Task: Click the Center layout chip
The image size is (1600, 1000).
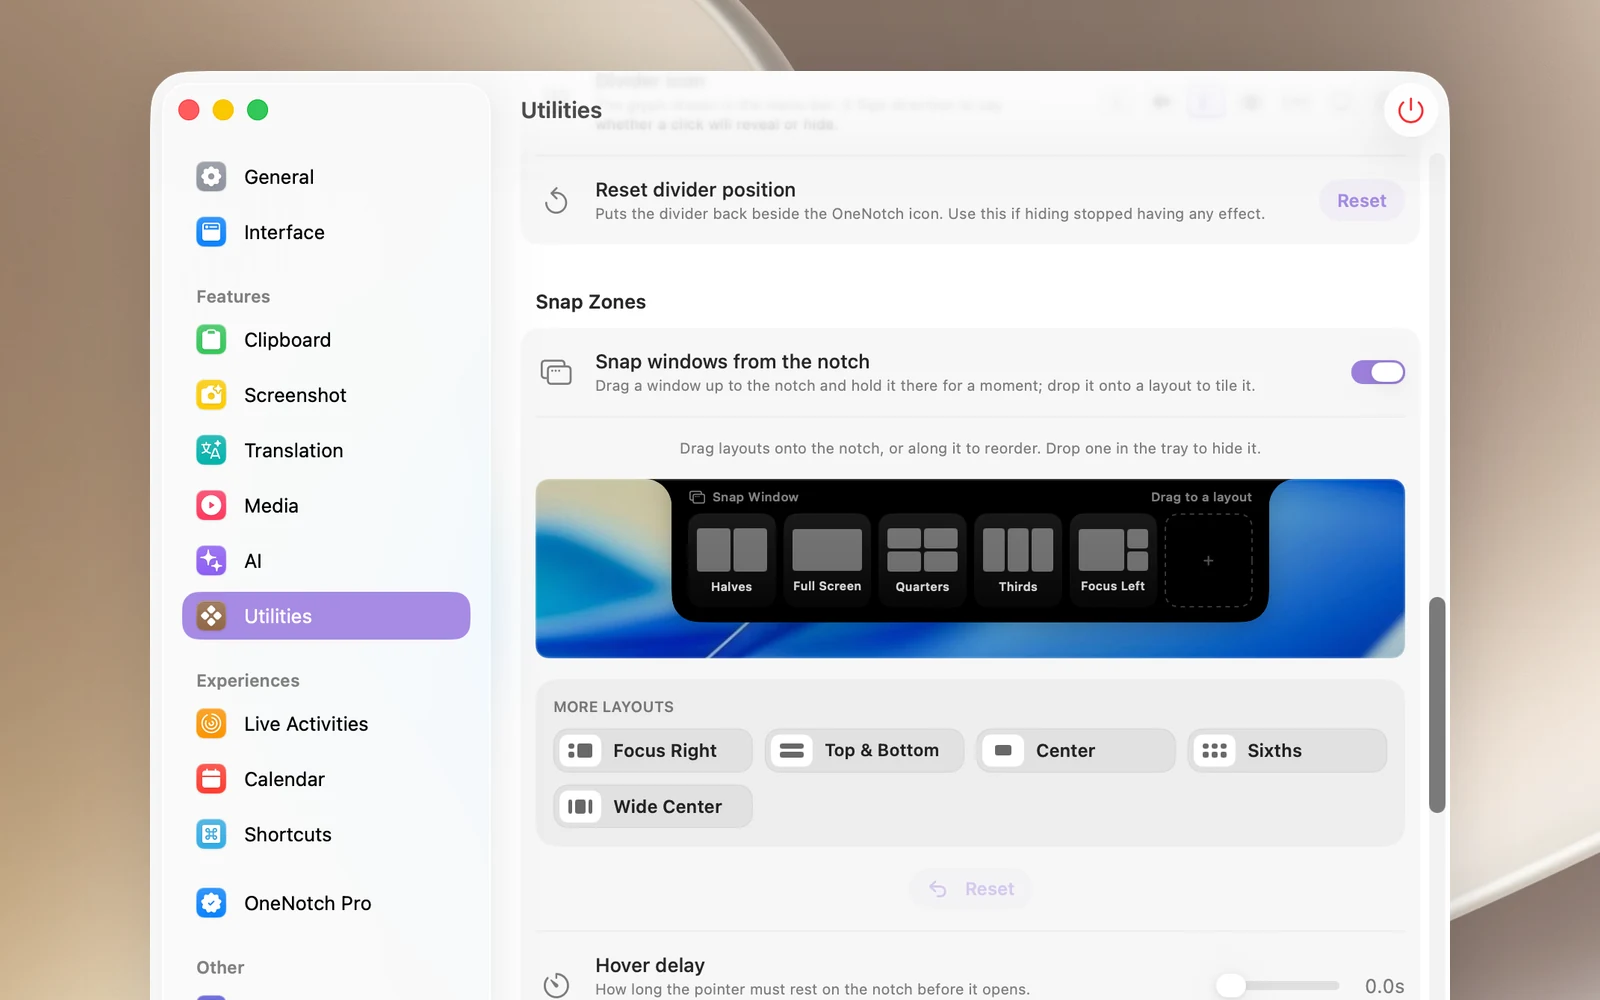Action: [1075, 750]
